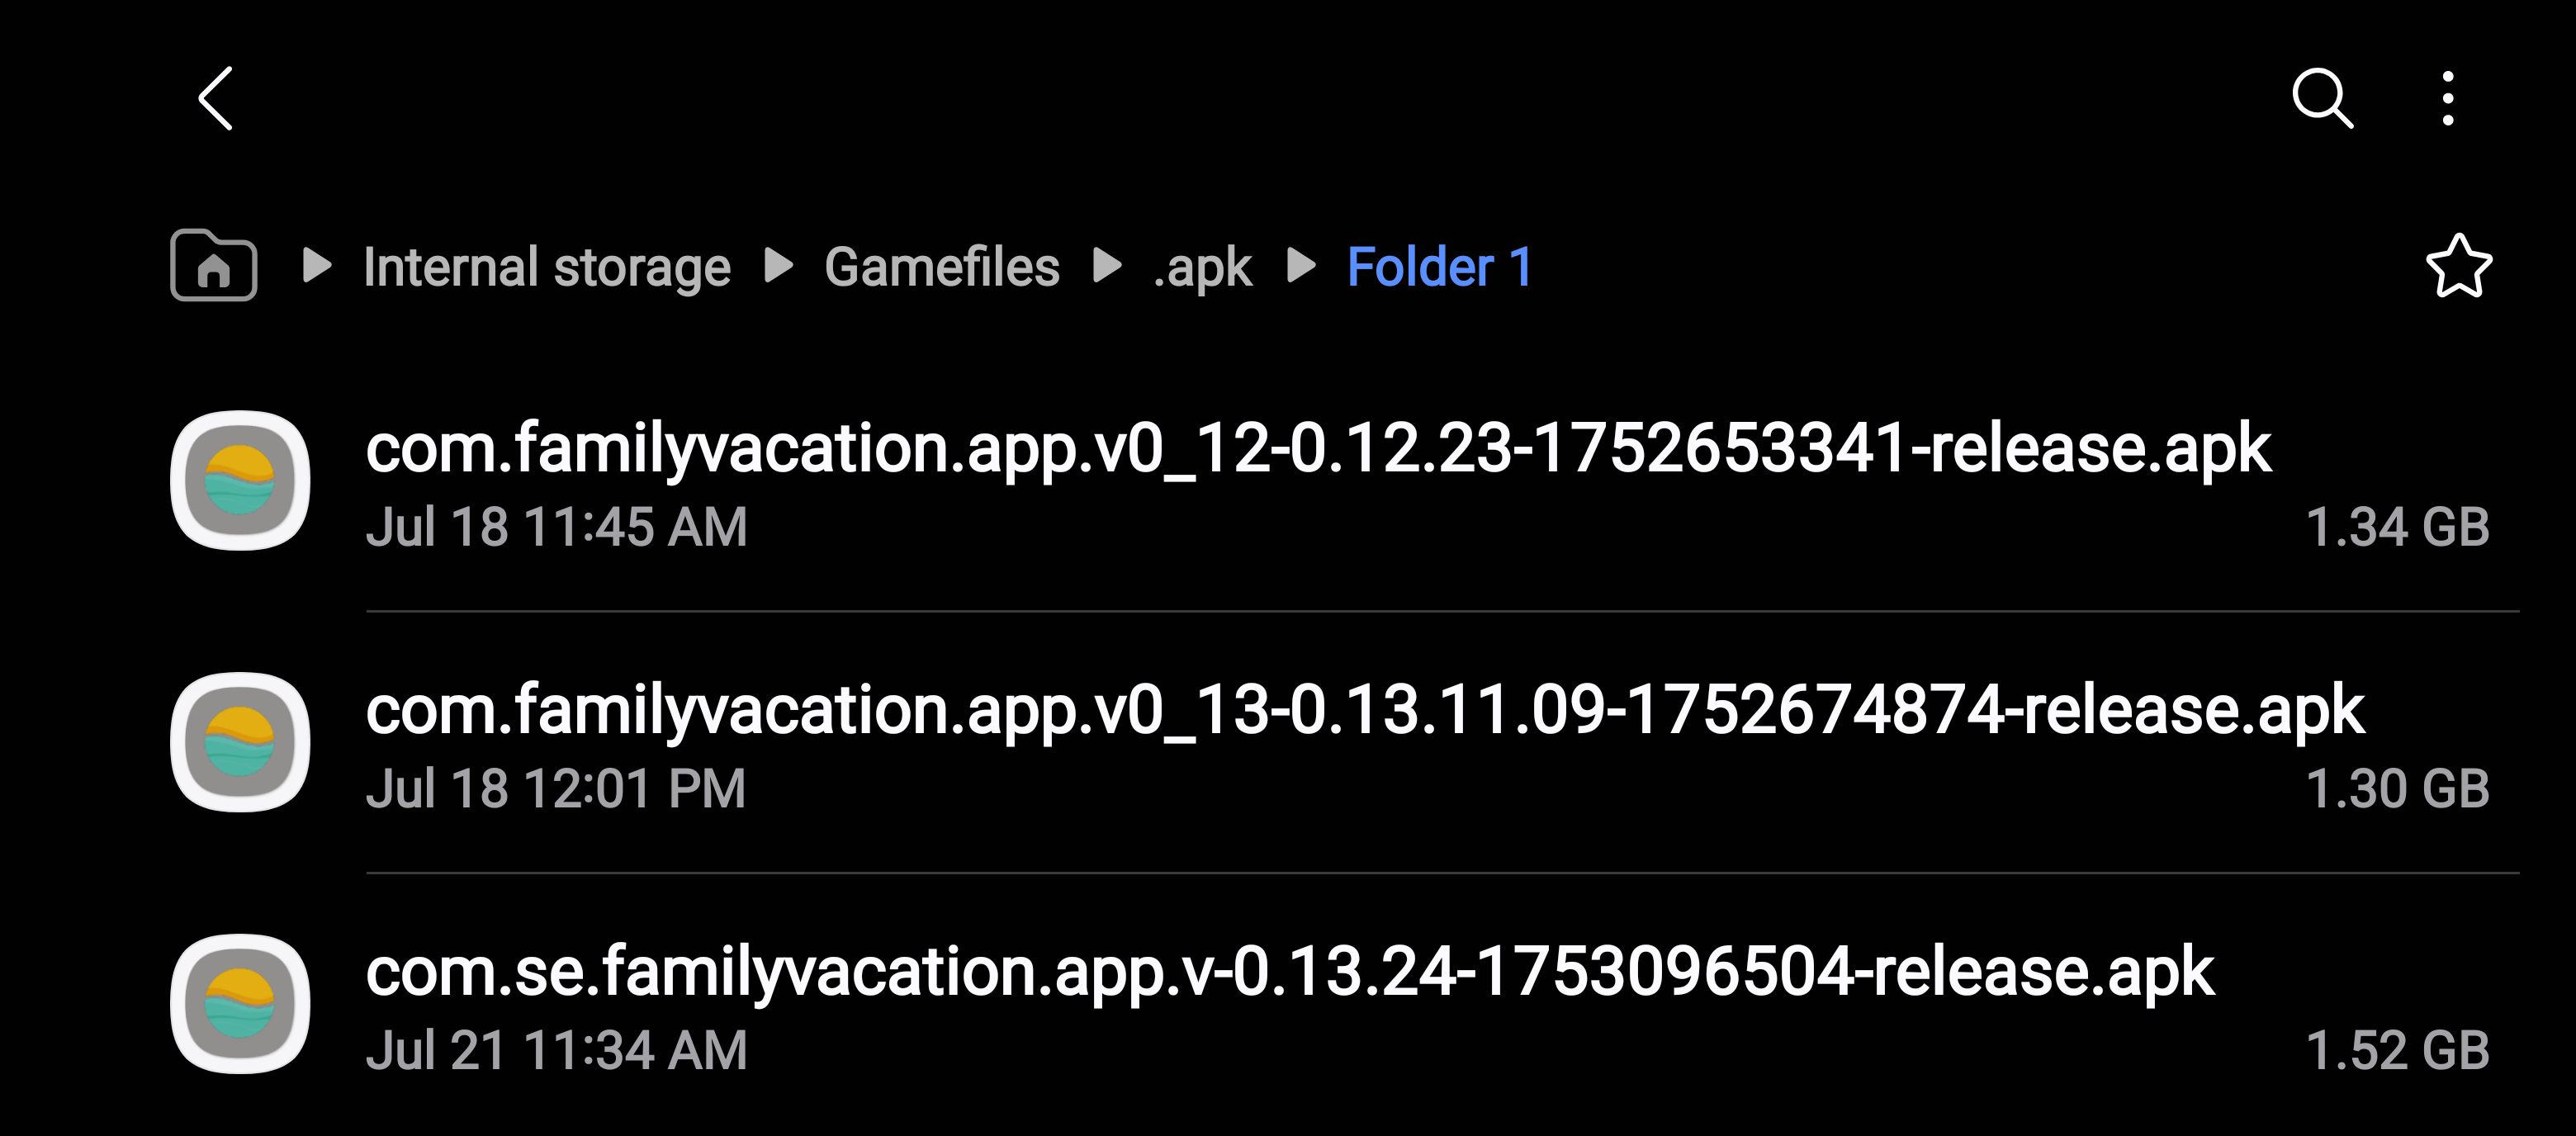Click the Folder 1 breadcrumb
This screenshot has width=2576, height=1136.
pos(1439,267)
